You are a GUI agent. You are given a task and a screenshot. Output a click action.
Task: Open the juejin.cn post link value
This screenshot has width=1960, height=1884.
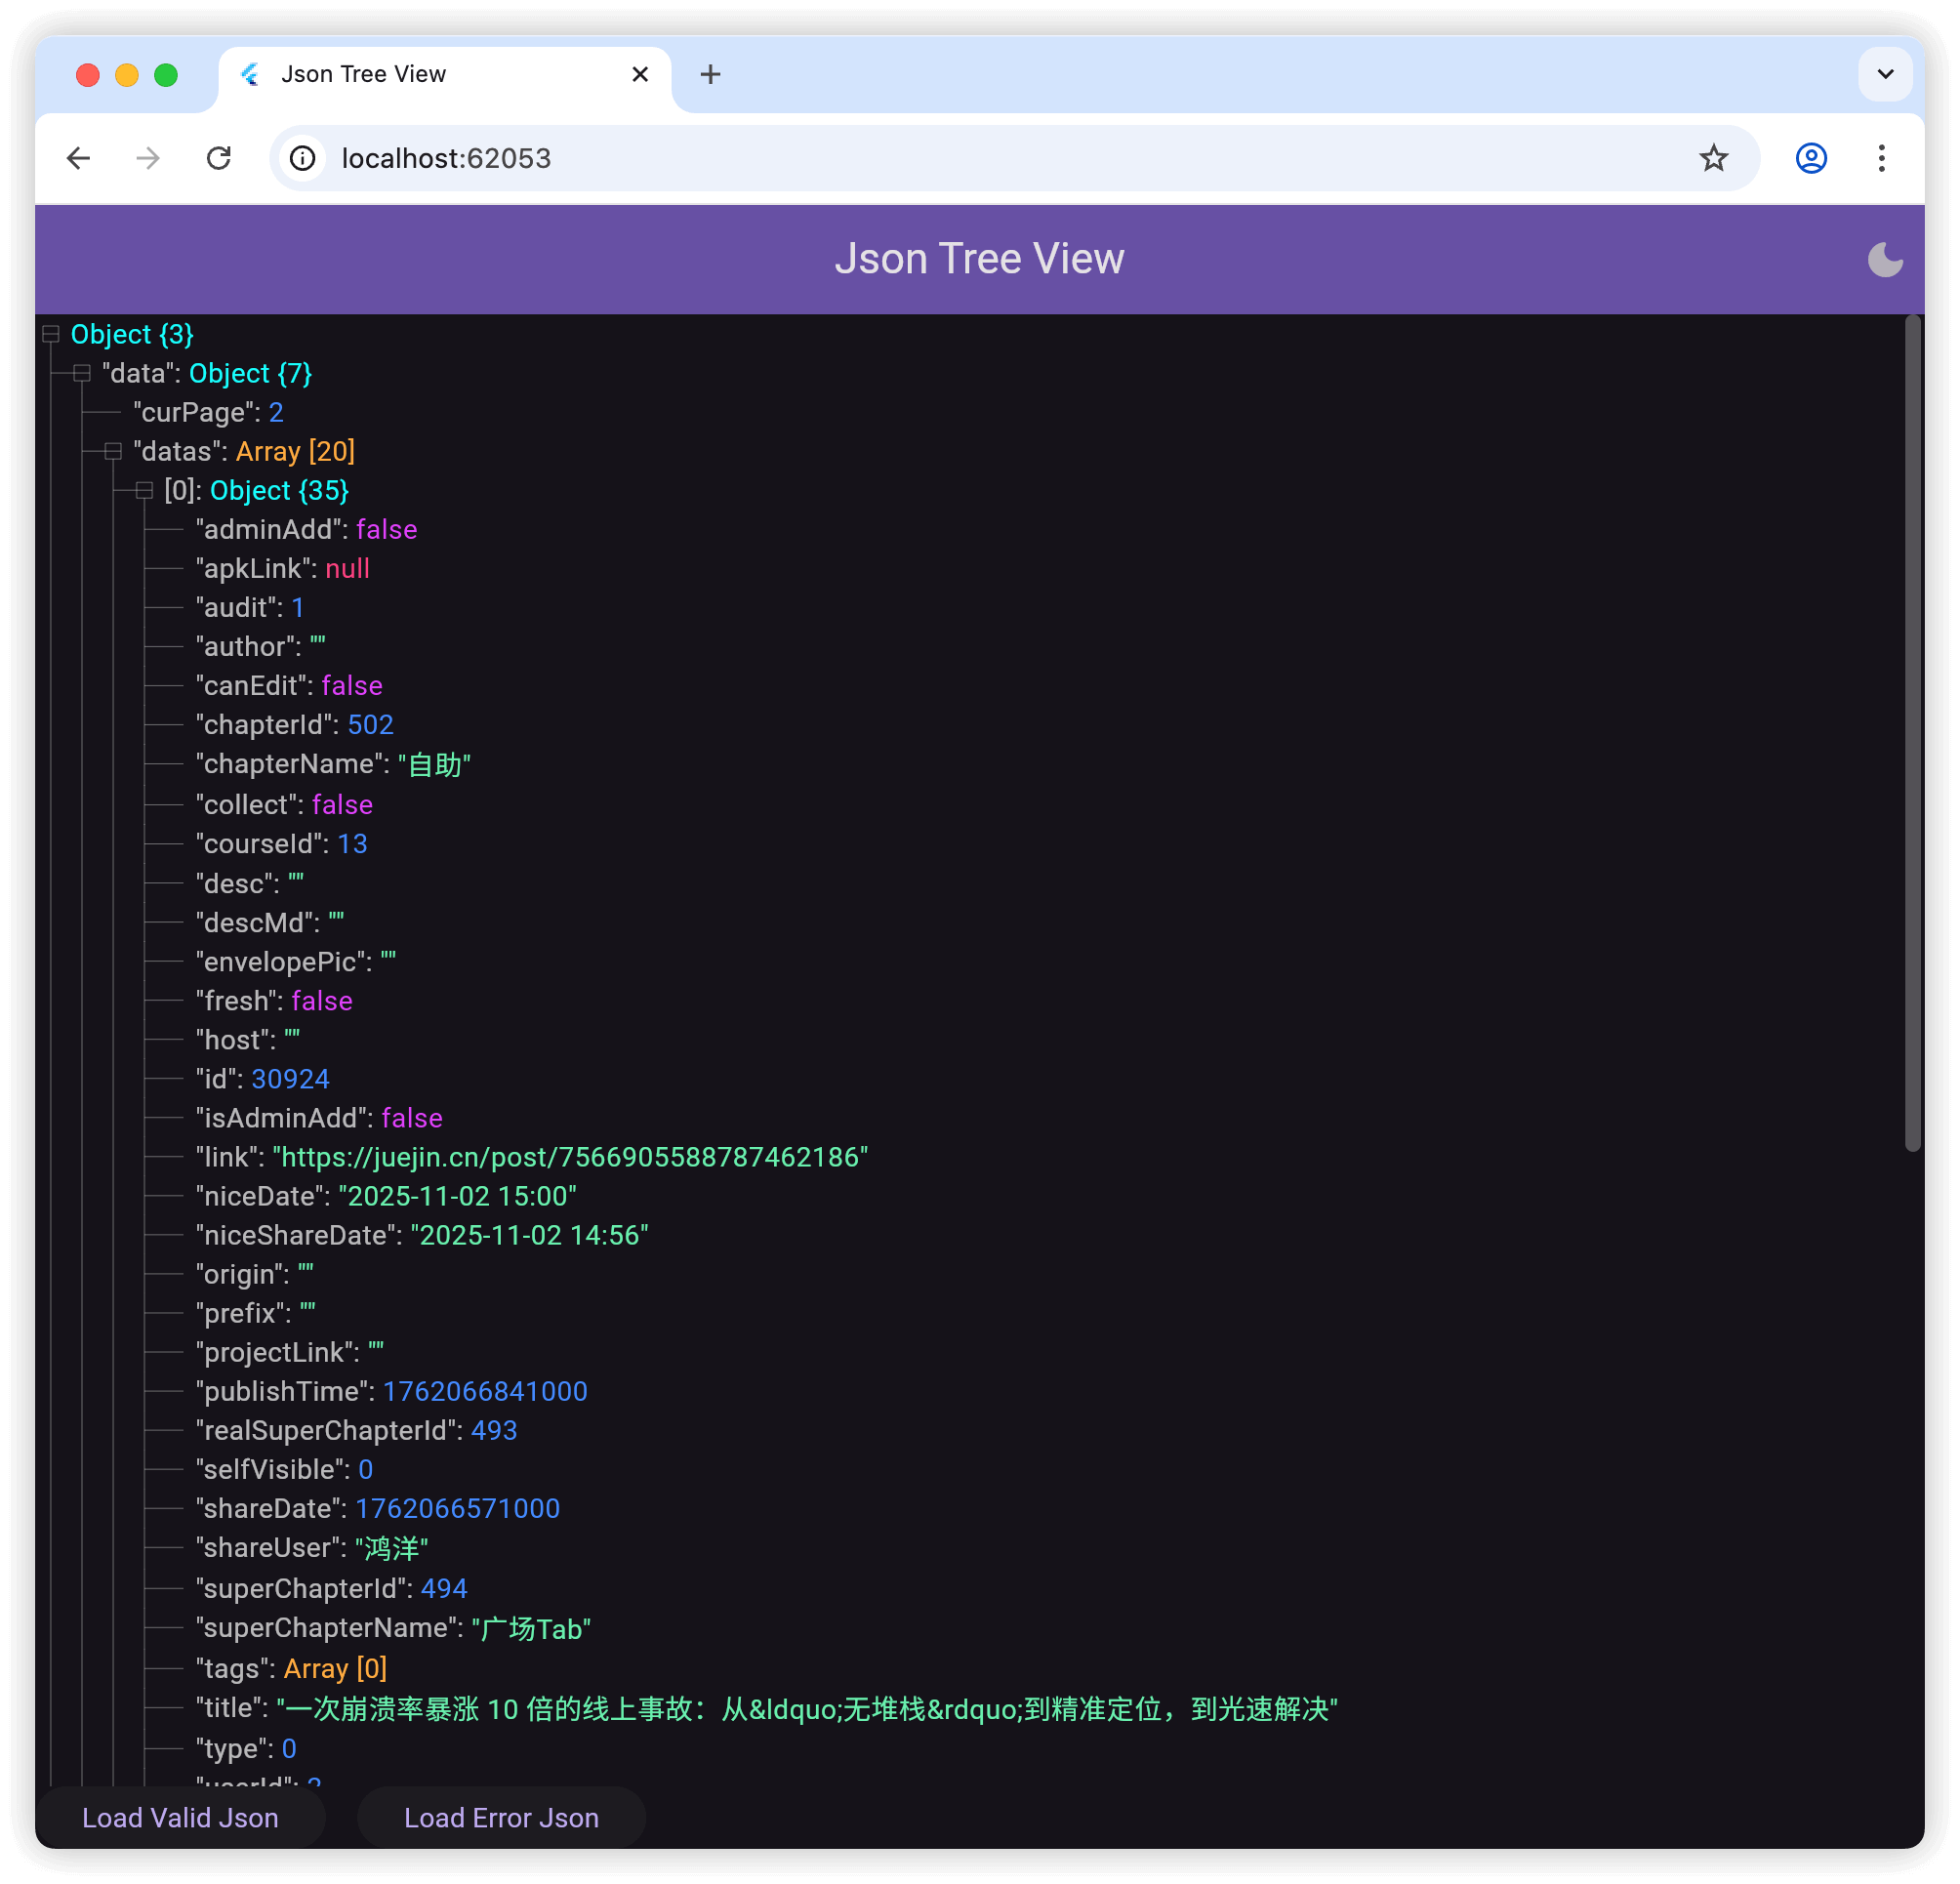coord(569,1157)
